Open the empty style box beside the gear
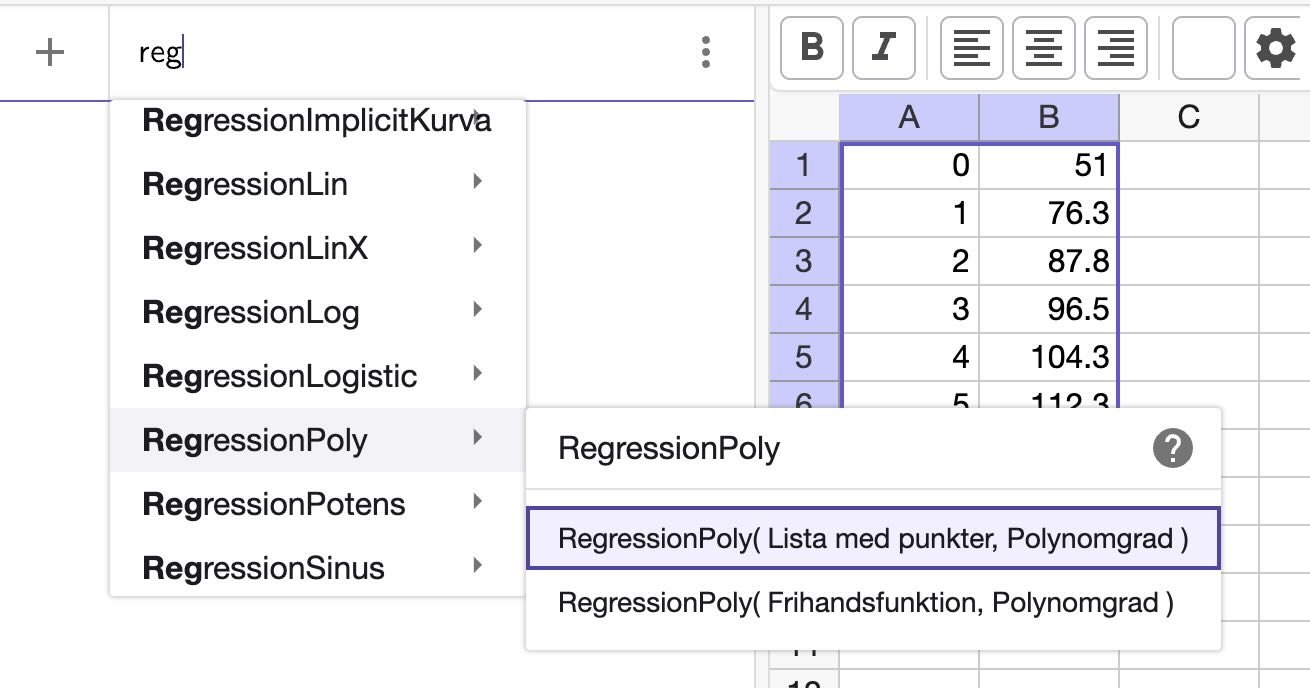 click(x=1203, y=47)
